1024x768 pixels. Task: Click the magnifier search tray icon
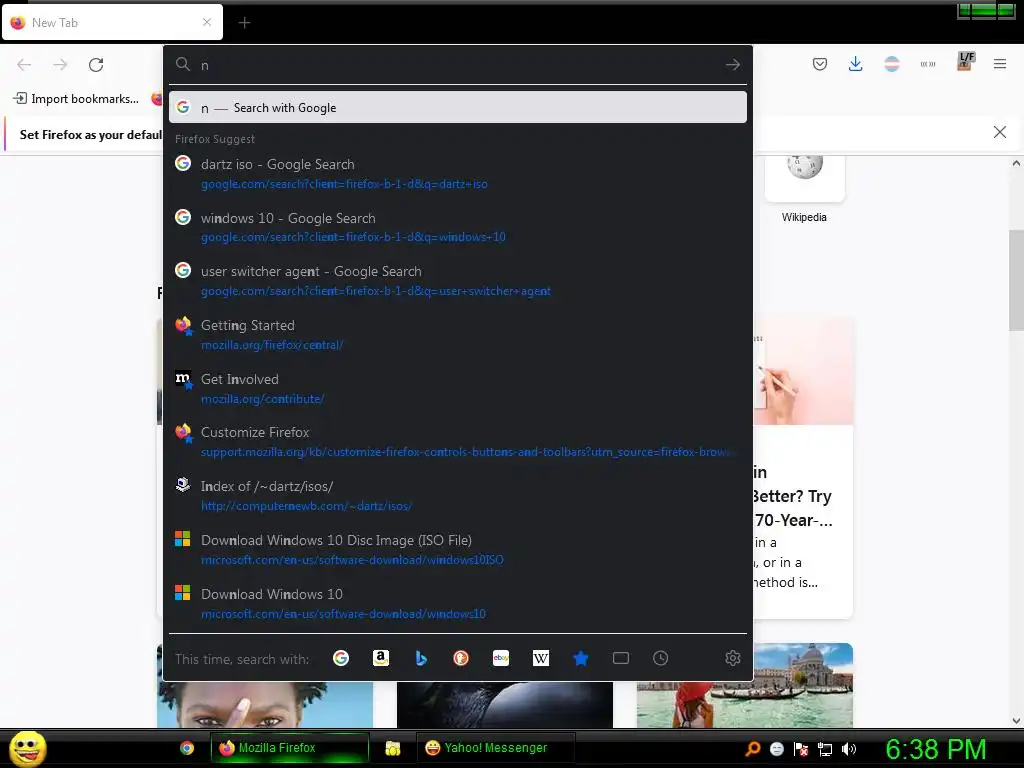[752, 749]
